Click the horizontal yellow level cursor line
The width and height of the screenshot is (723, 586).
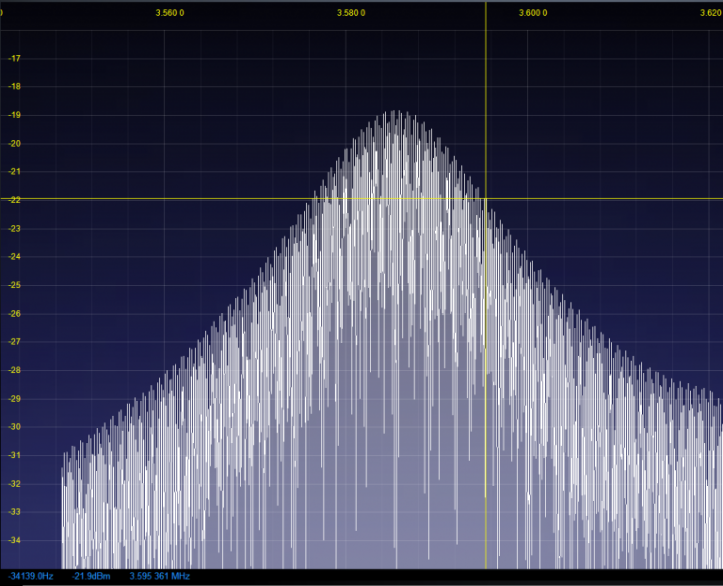point(150,198)
